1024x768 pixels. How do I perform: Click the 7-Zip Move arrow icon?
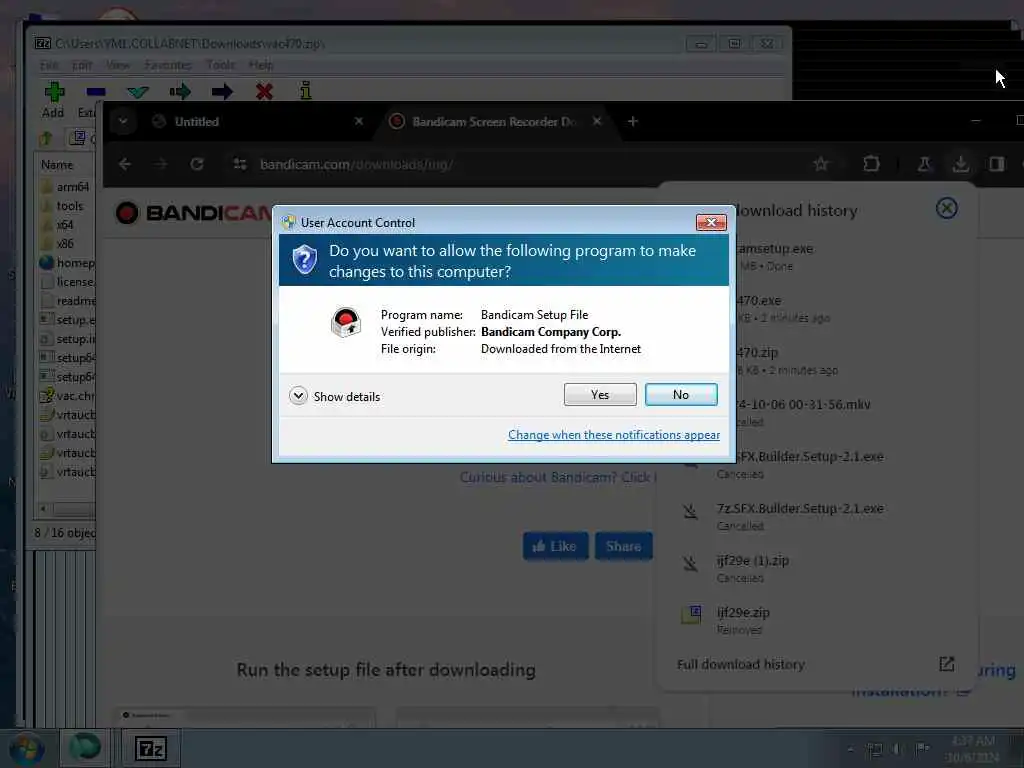tap(222, 91)
